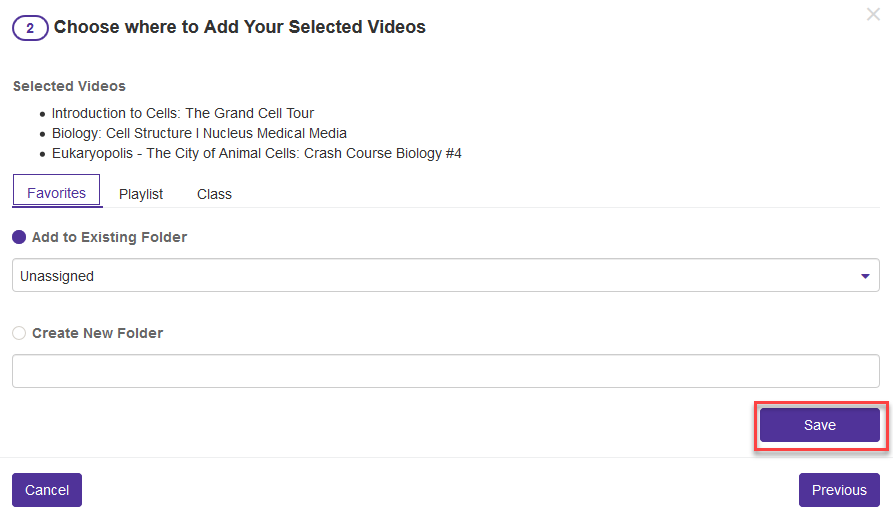893x519 pixels.
Task: Enable the Create New Folder radio button
Action: tap(19, 333)
